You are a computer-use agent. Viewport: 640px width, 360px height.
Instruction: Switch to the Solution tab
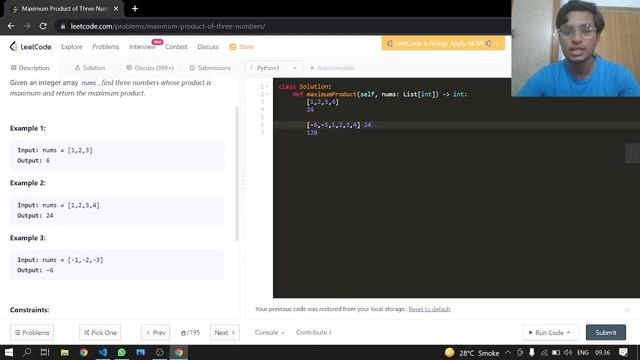(90, 68)
